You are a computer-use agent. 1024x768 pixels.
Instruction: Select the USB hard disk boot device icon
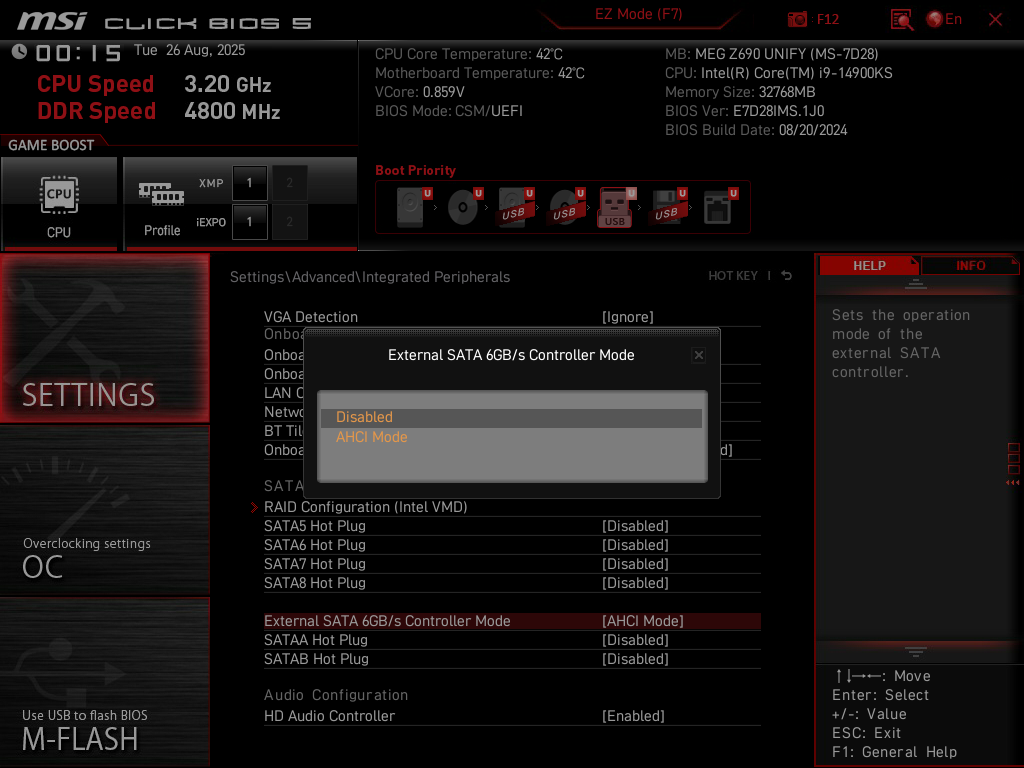(x=516, y=207)
